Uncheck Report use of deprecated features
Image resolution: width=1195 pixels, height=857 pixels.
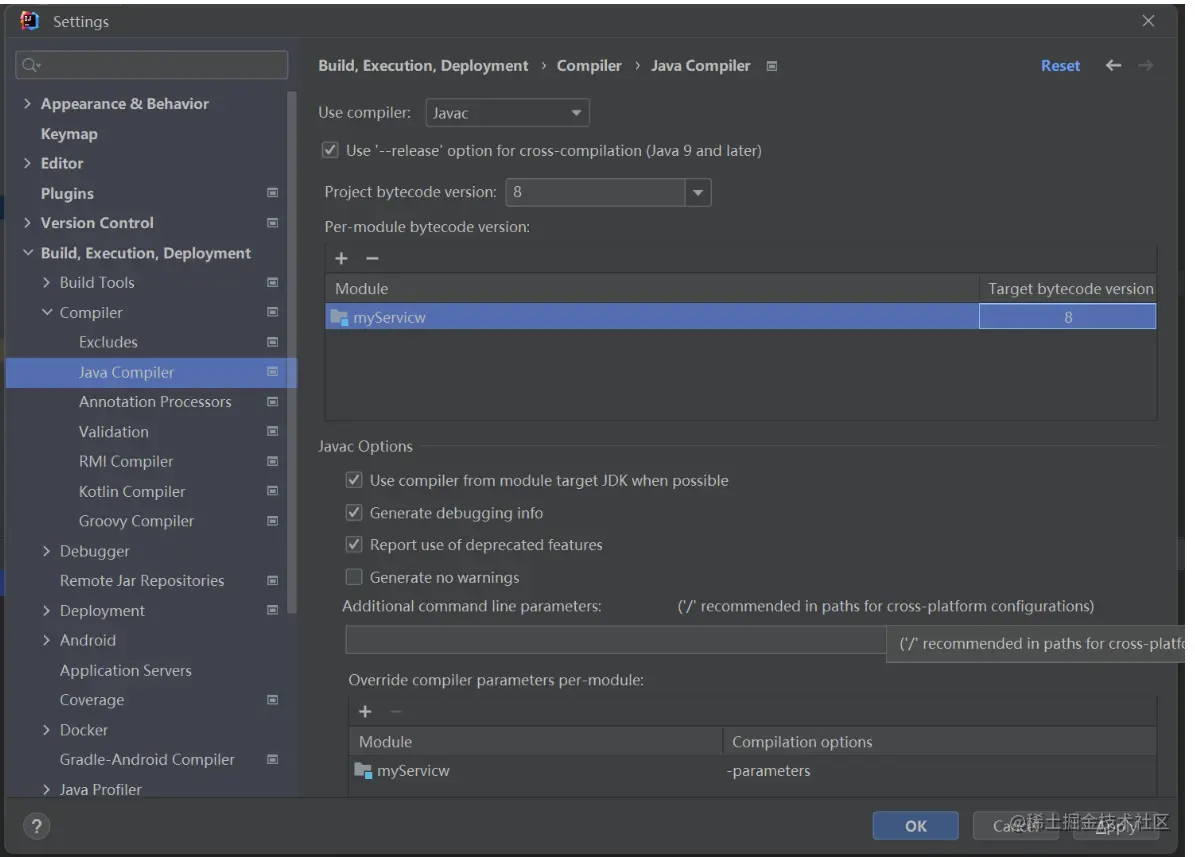[354, 544]
